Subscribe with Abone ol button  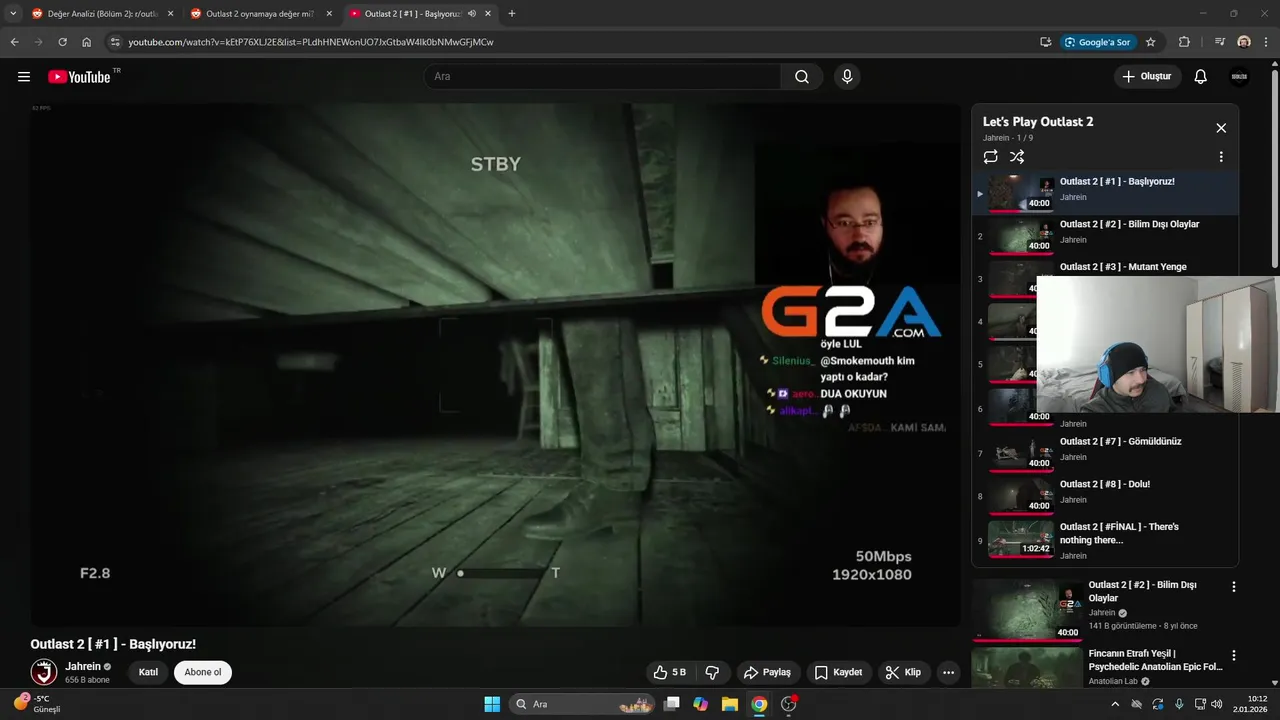[x=203, y=672]
